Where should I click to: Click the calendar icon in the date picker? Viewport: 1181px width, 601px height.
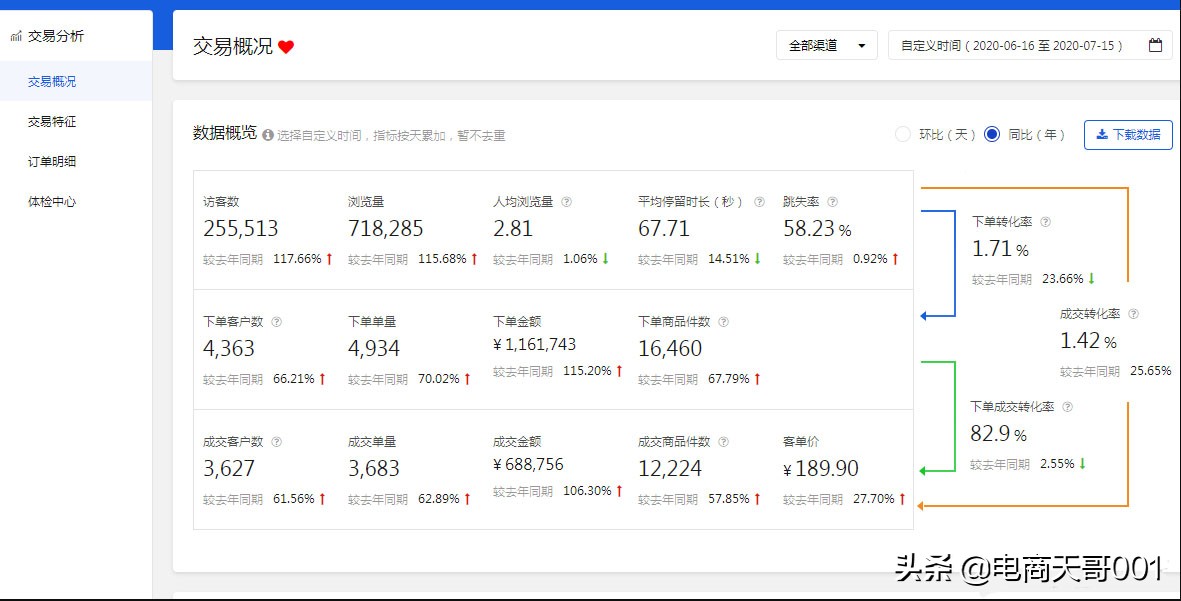click(1154, 45)
